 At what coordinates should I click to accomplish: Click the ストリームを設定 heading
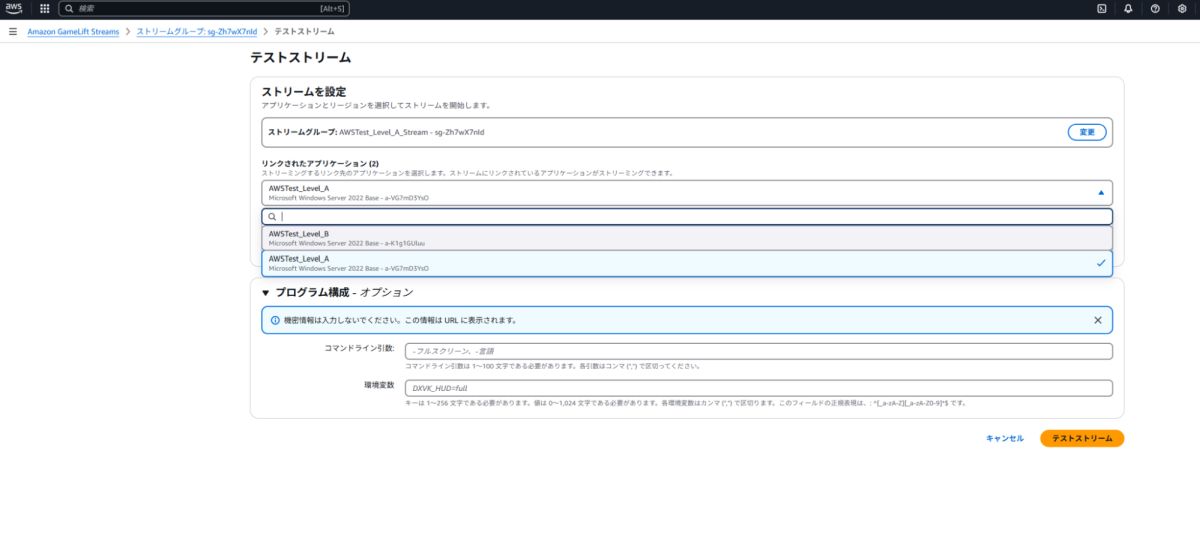[x=304, y=92]
